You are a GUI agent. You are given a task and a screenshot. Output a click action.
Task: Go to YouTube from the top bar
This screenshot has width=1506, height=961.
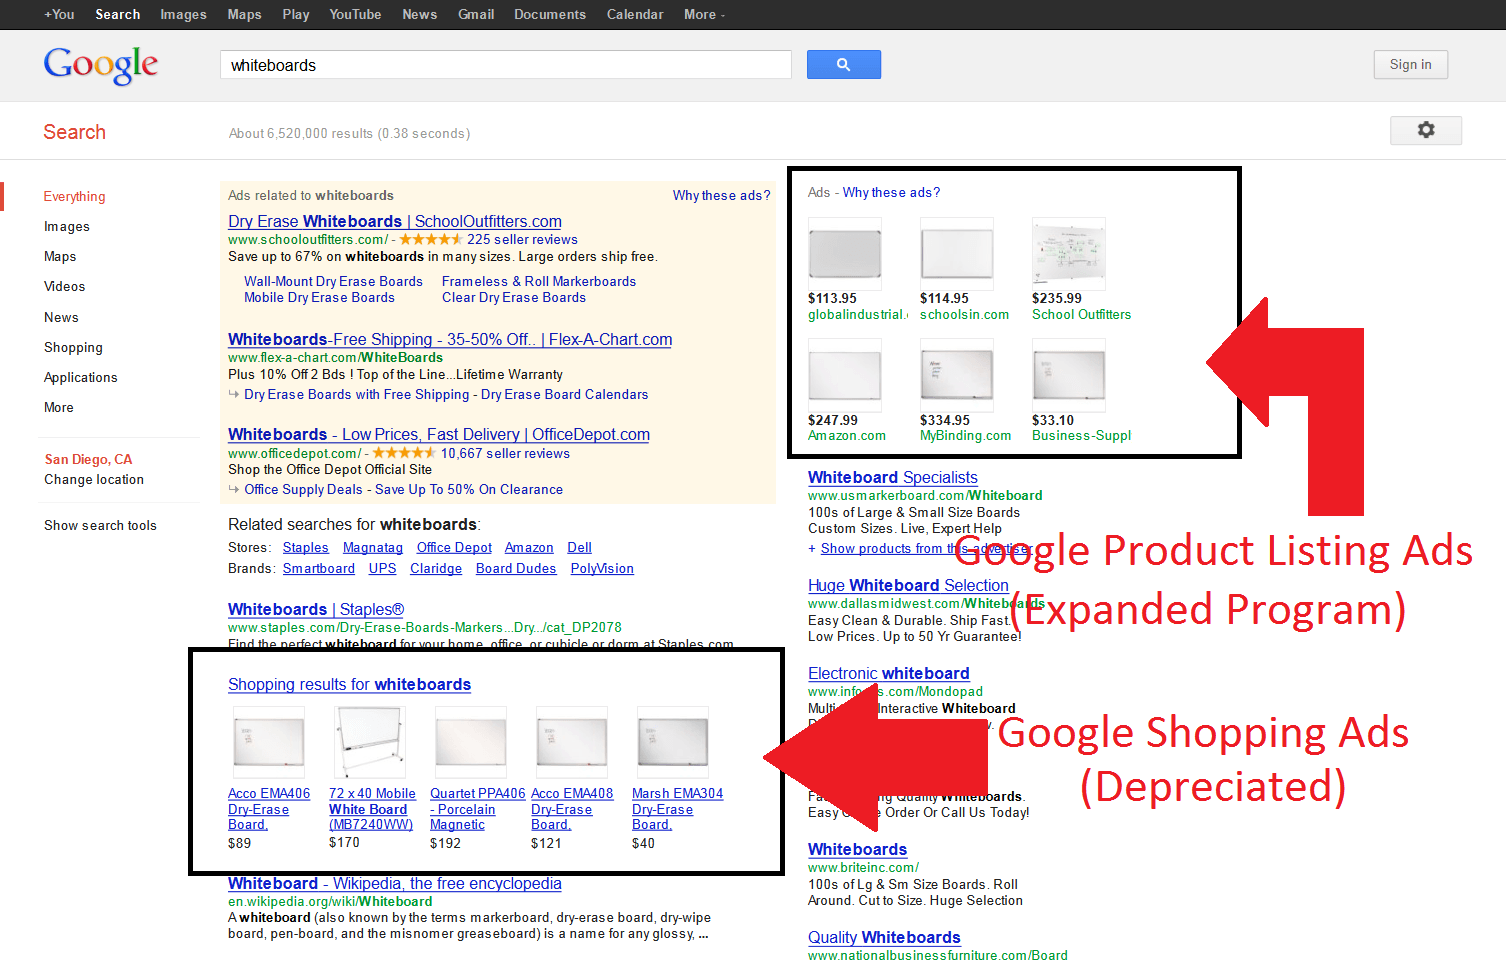tap(355, 15)
